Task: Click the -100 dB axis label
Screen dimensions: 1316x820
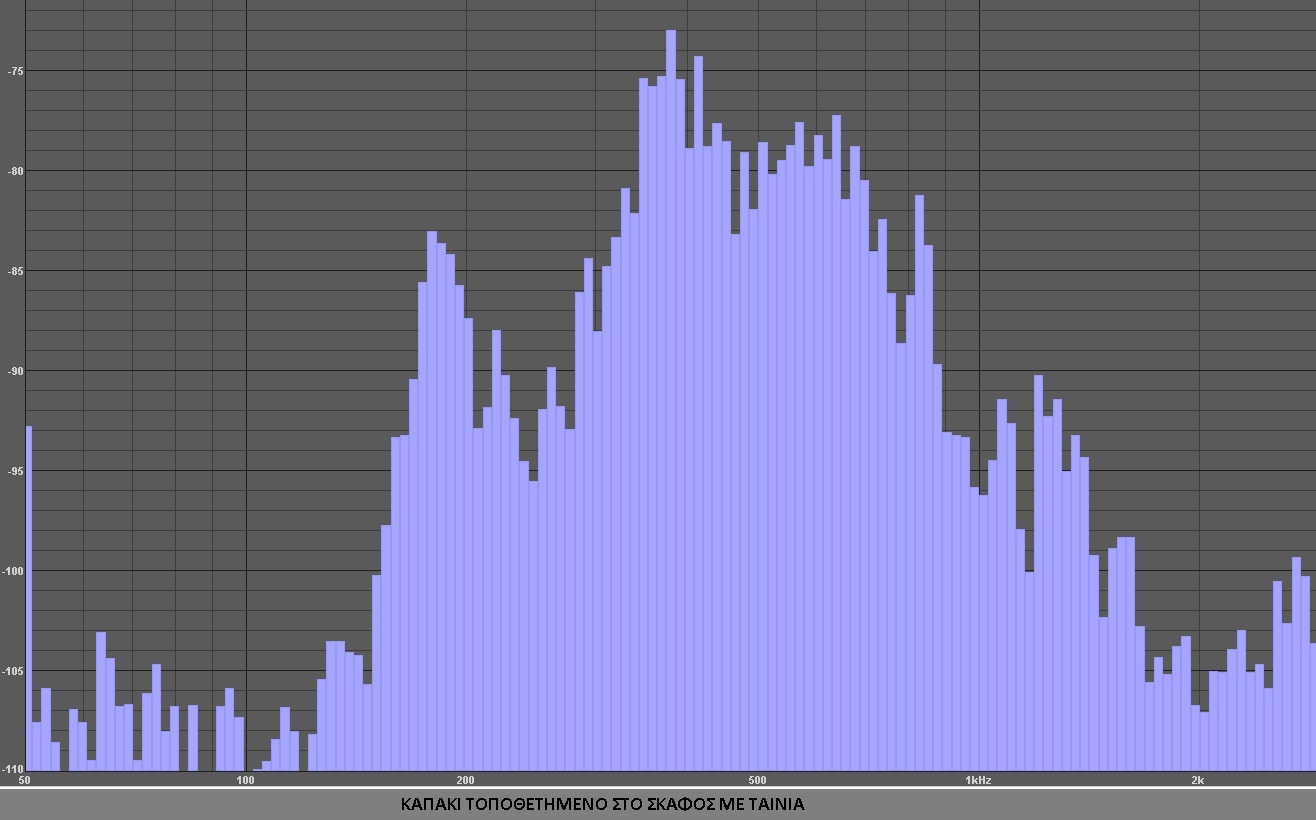Action: [x=14, y=571]
